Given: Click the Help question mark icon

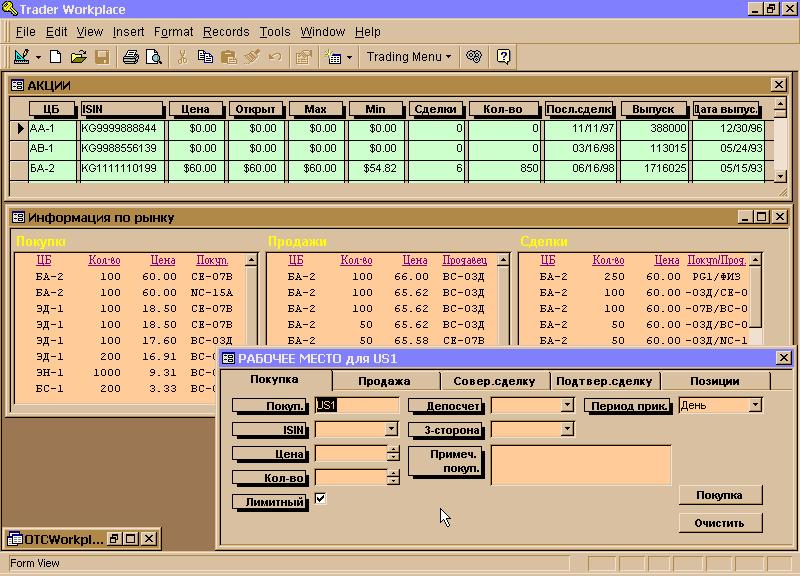Looking at the screenshot, I should pyautogui.click(x=504, y=57).
